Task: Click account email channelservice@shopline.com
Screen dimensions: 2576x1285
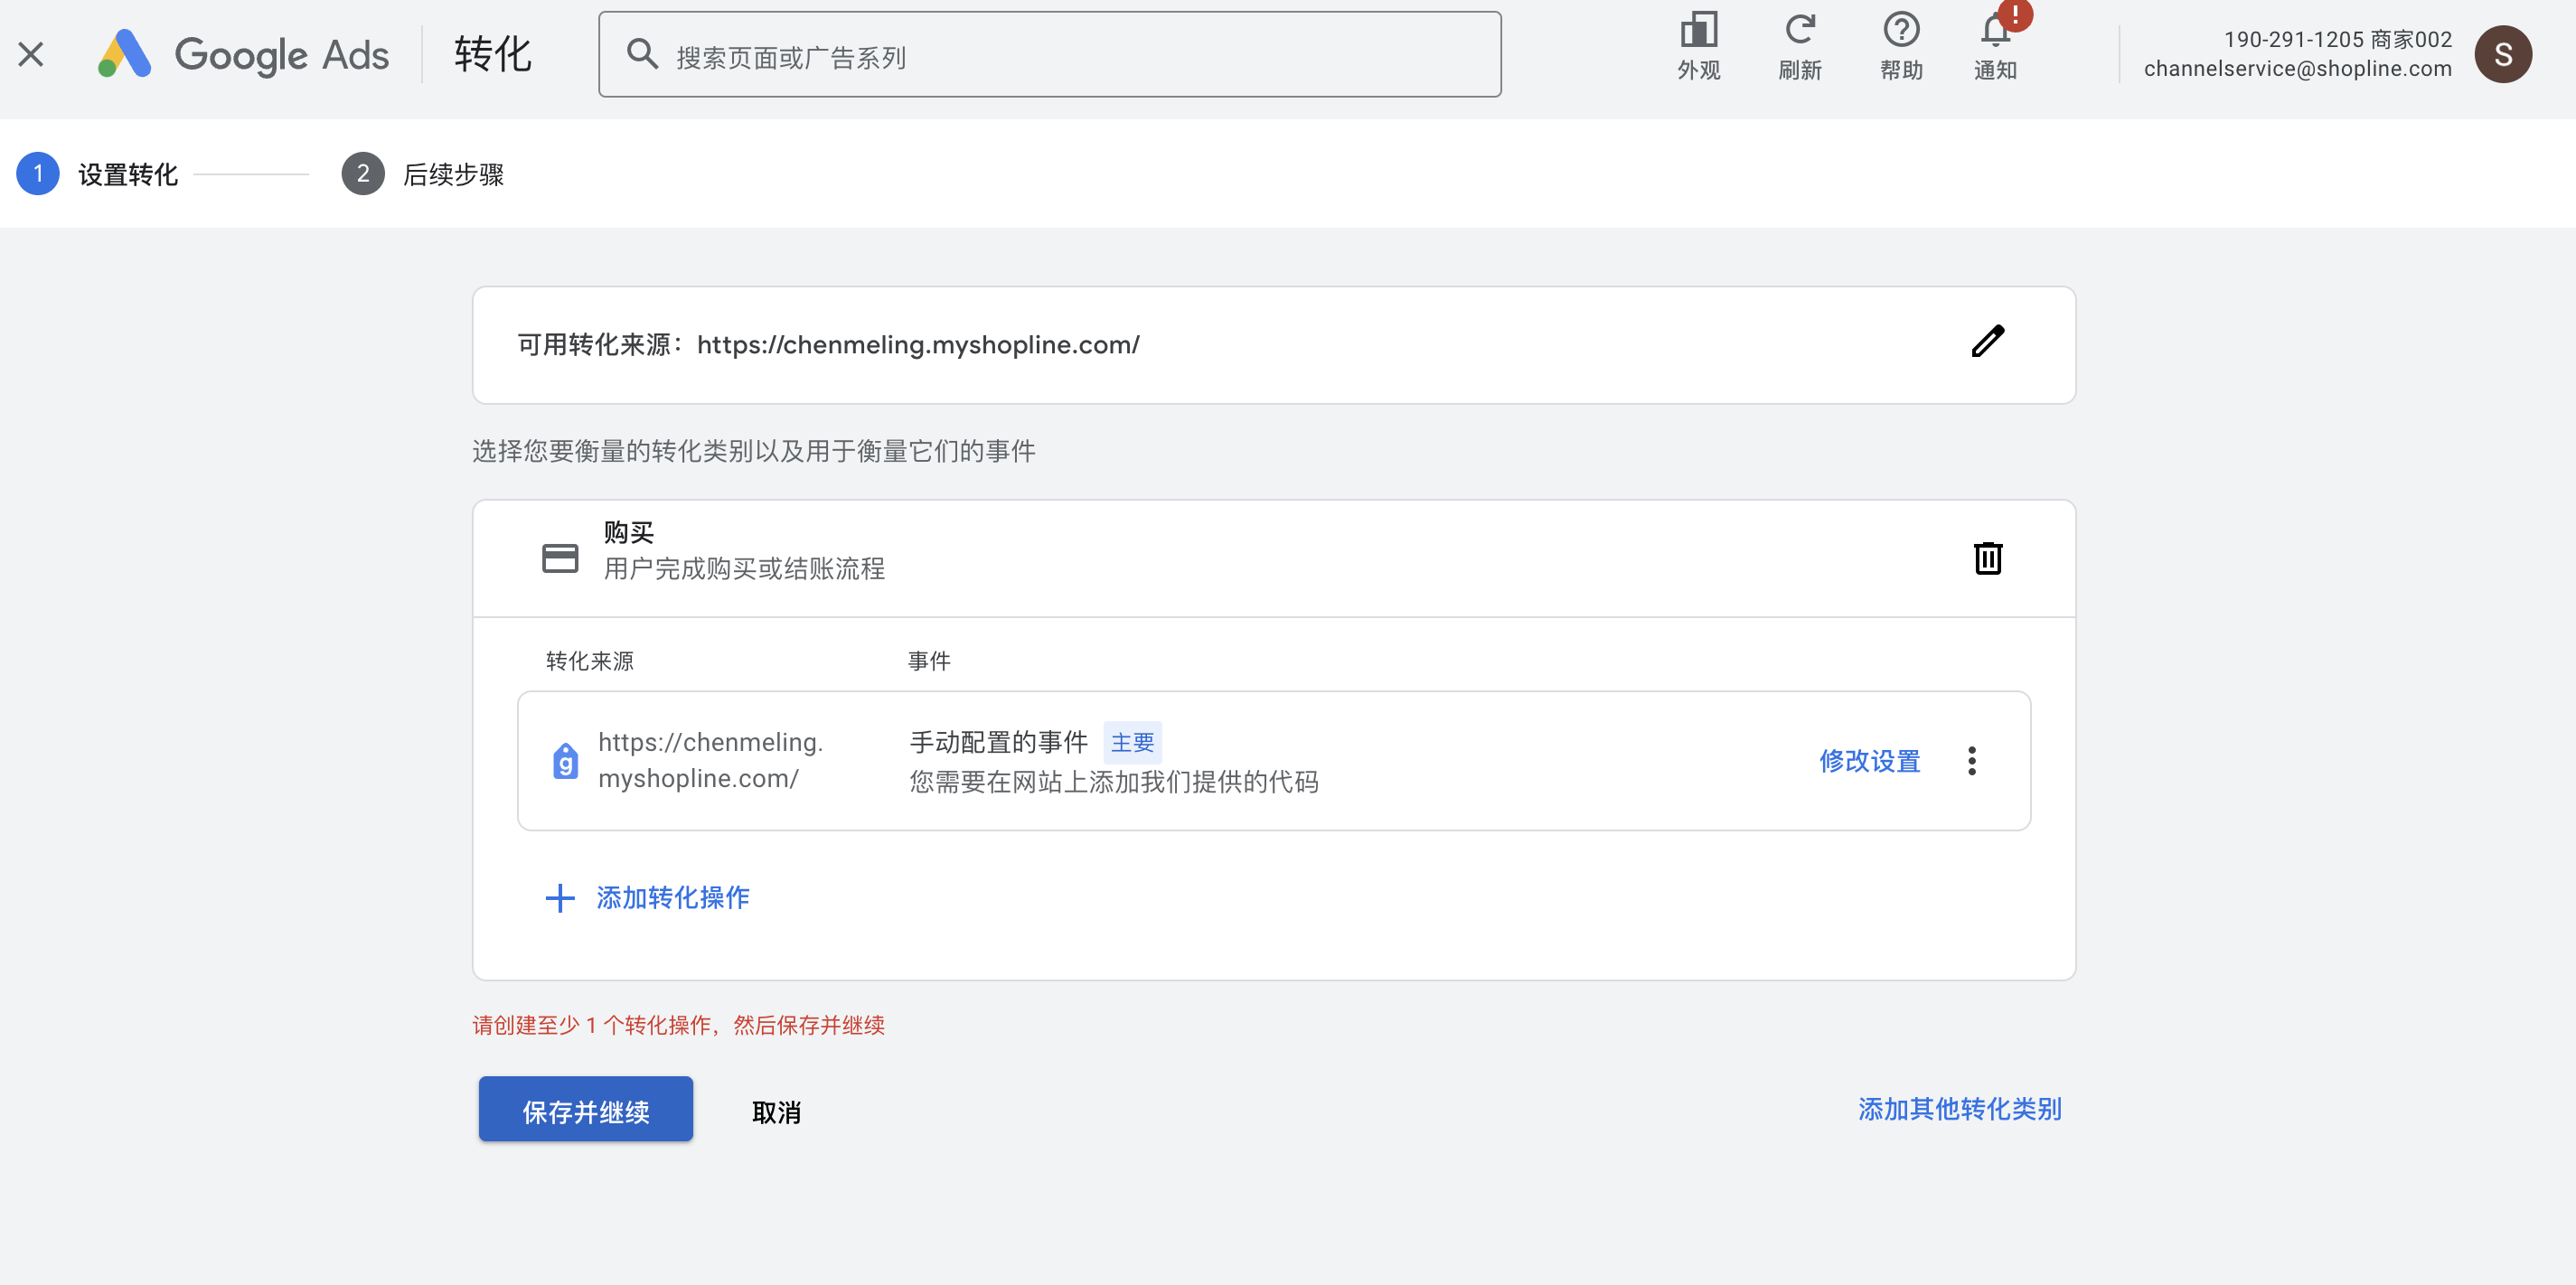Action: pyautogui.click(x=2297, y=69)
